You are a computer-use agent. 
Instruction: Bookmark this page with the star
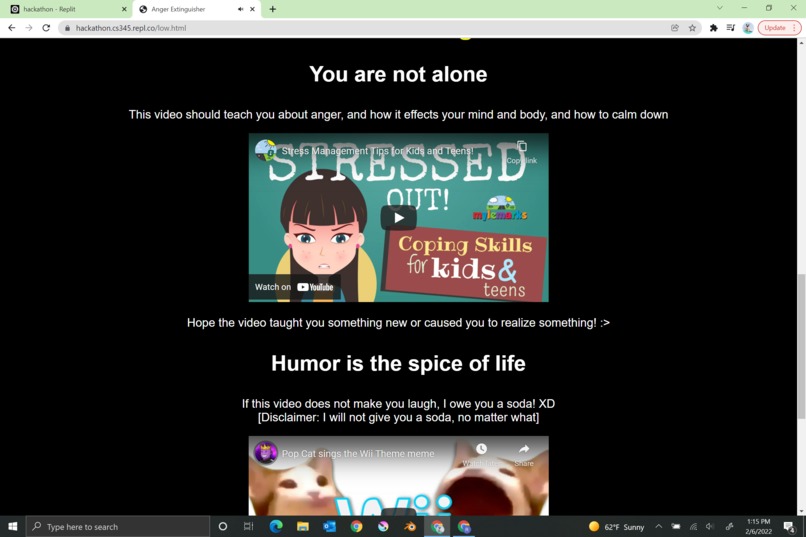(x=692, y=28)
